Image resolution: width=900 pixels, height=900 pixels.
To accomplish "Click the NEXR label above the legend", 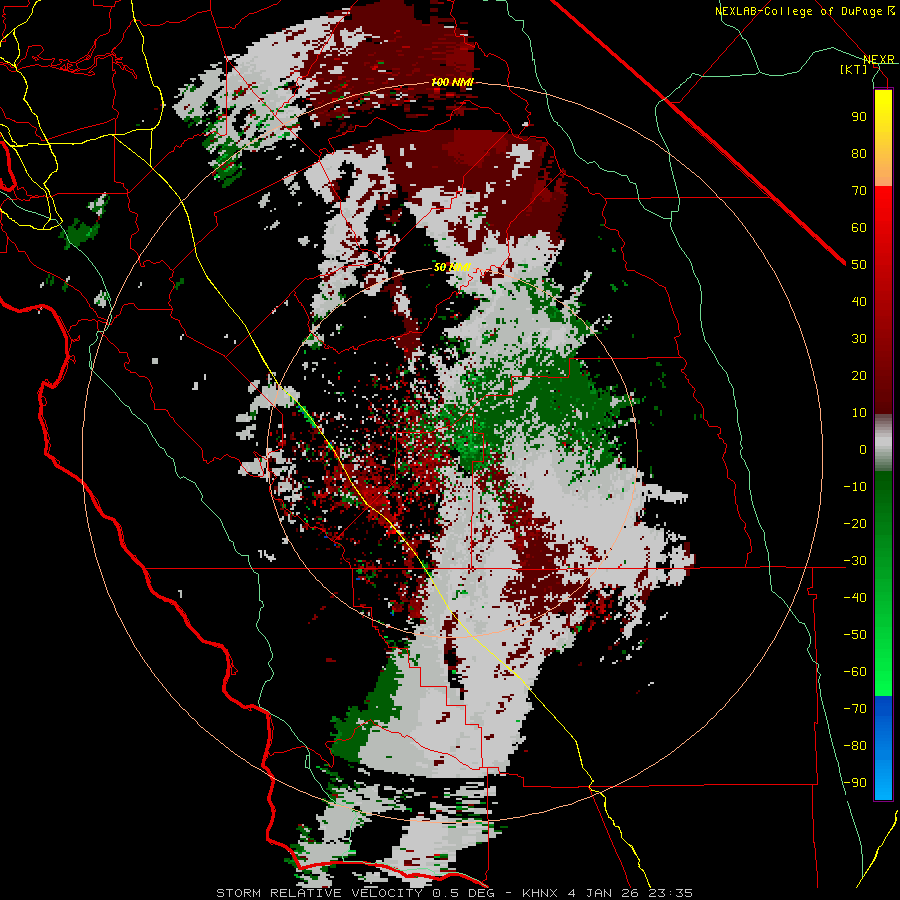I will coord(879,59).
